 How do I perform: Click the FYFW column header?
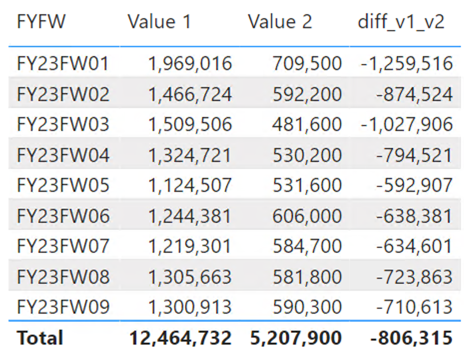(x=41, y=22)
